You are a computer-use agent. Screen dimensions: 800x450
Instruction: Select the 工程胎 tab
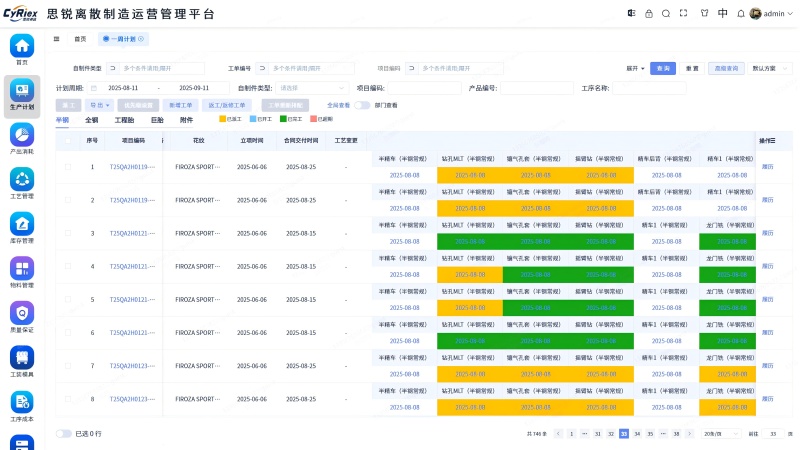124,120
